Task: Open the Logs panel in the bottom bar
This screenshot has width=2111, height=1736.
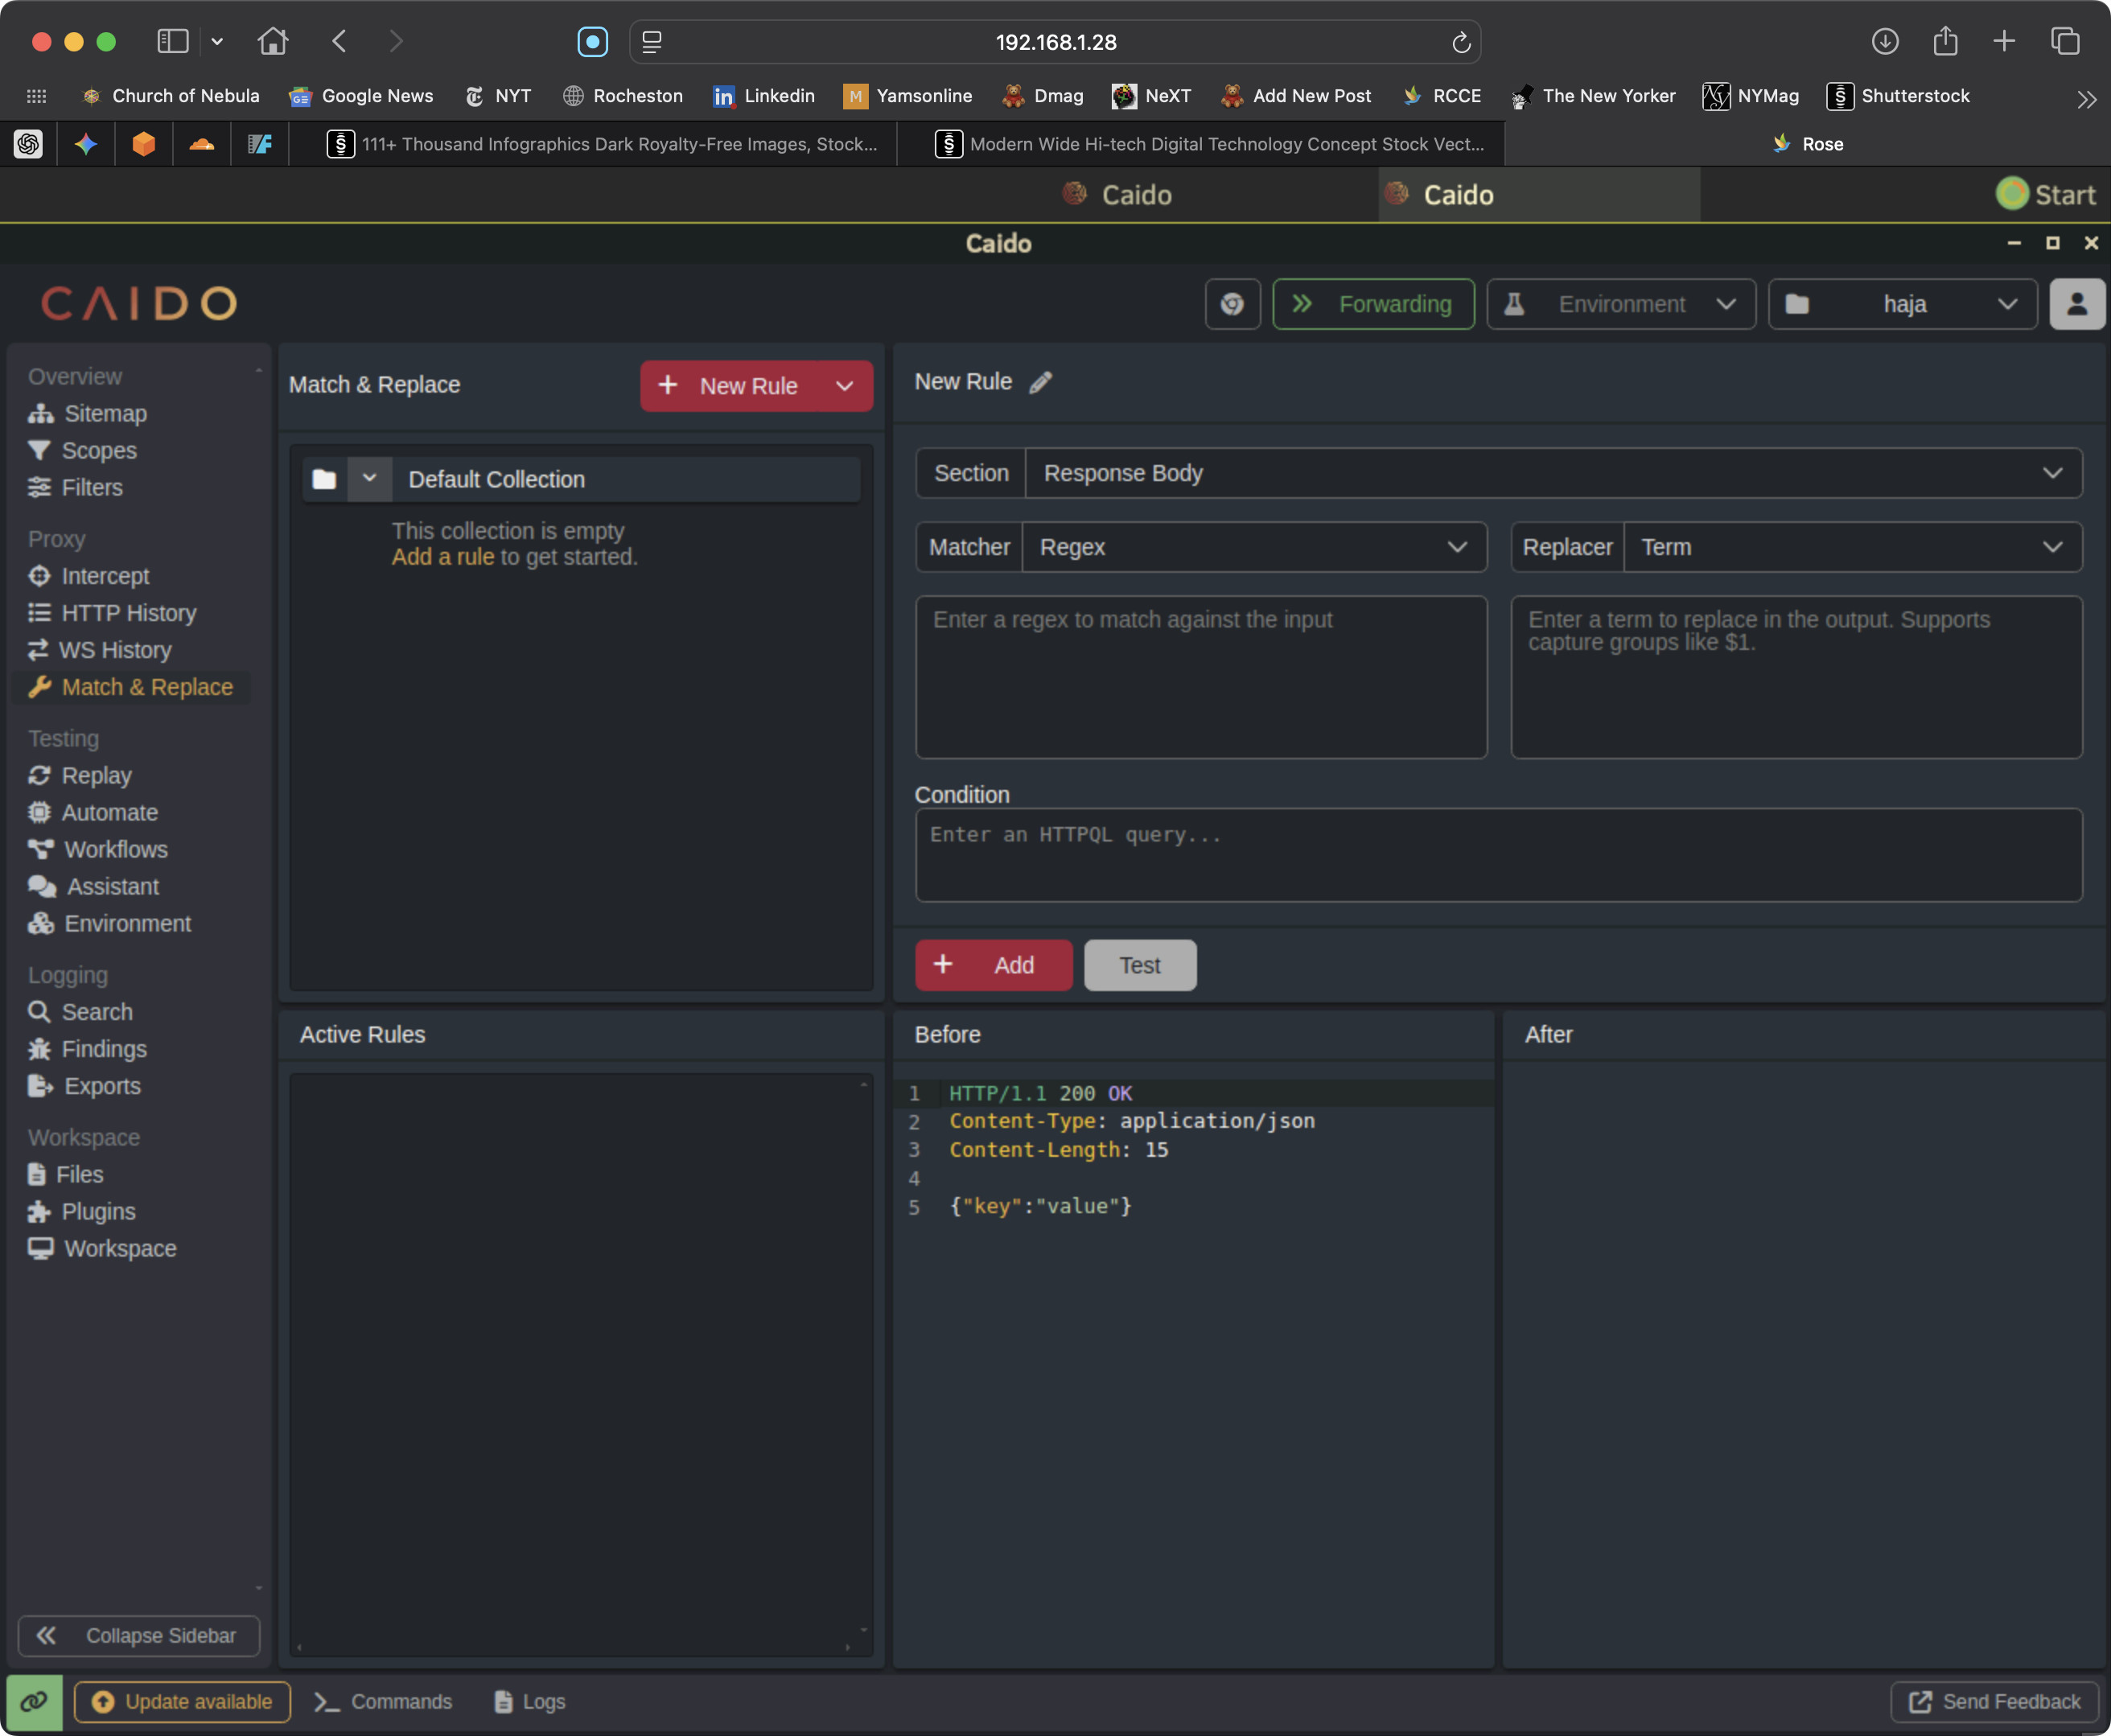Action: (531, 1701)
